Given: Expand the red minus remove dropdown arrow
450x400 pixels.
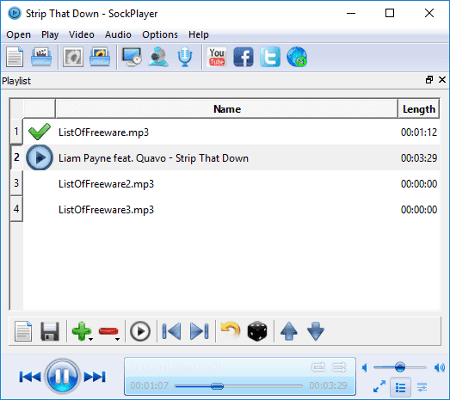Looking at the screenshot, I should pyautogui.click(x=117, y=339).
